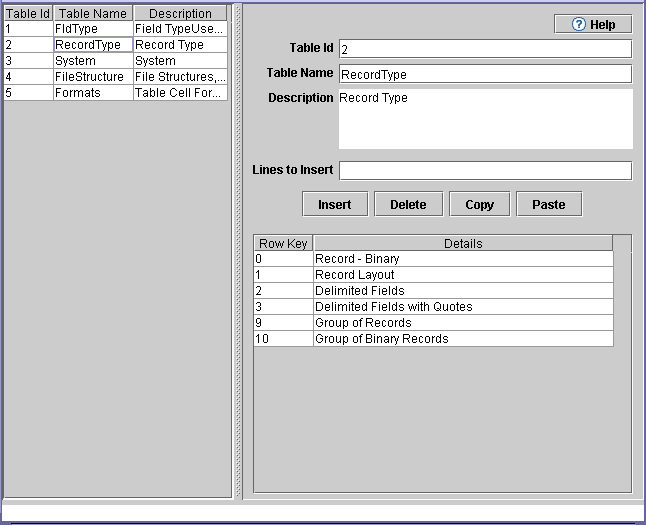This screenshot has width=646, height=525.
Task: Click in the Description text area
Action: click(x=485, y=119)
